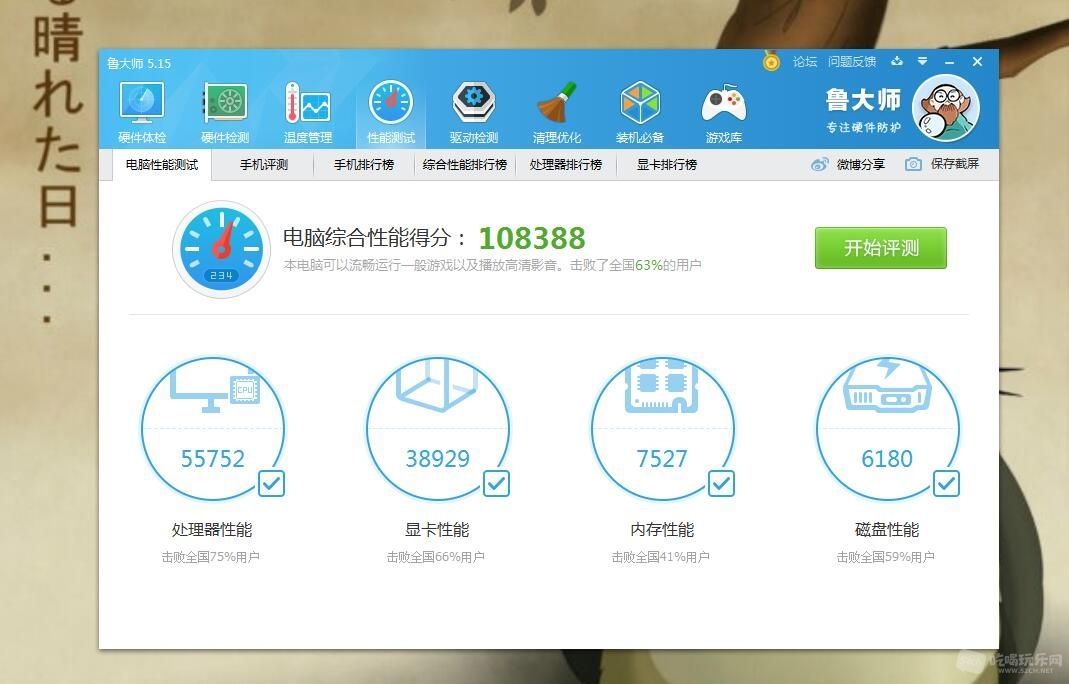Click the 内存性能 label
The width and height of the screenshot is (1069, 684).
(662, 529)
